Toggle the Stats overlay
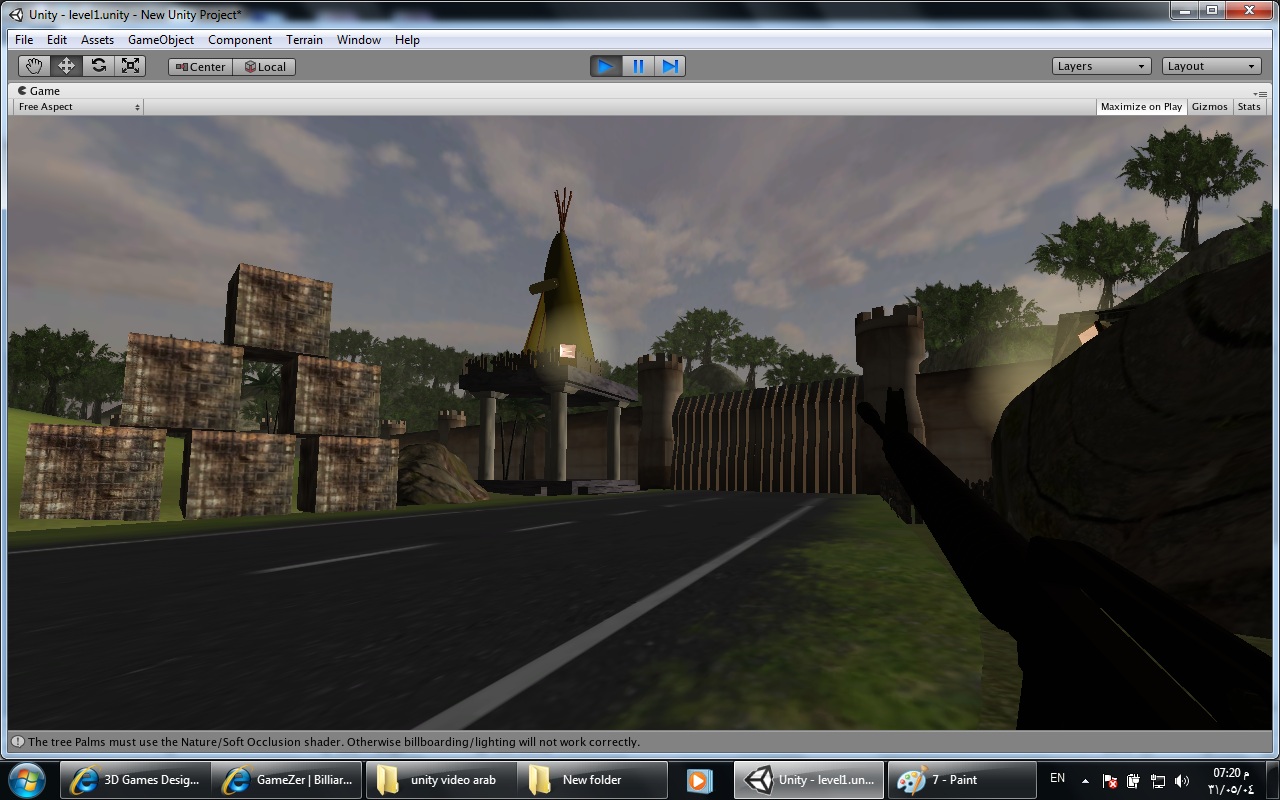The height and width of the screenshot is (800, 1280). (x=1249, y=107)
